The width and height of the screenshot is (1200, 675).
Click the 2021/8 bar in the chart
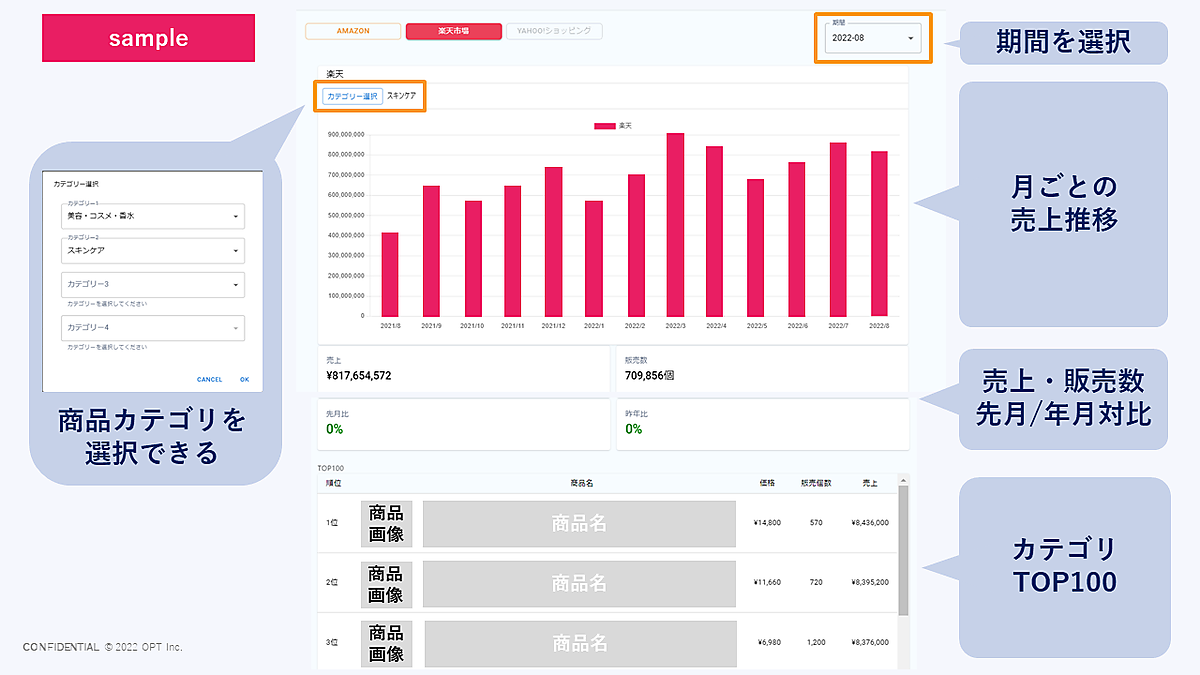tap(390, 275)
